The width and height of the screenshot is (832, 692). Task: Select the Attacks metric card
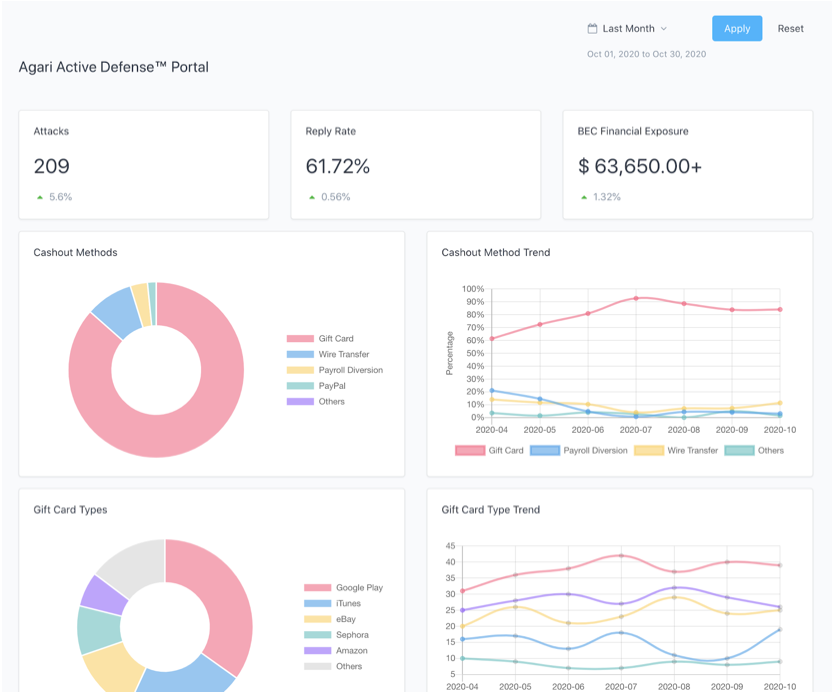coord(143,162)
